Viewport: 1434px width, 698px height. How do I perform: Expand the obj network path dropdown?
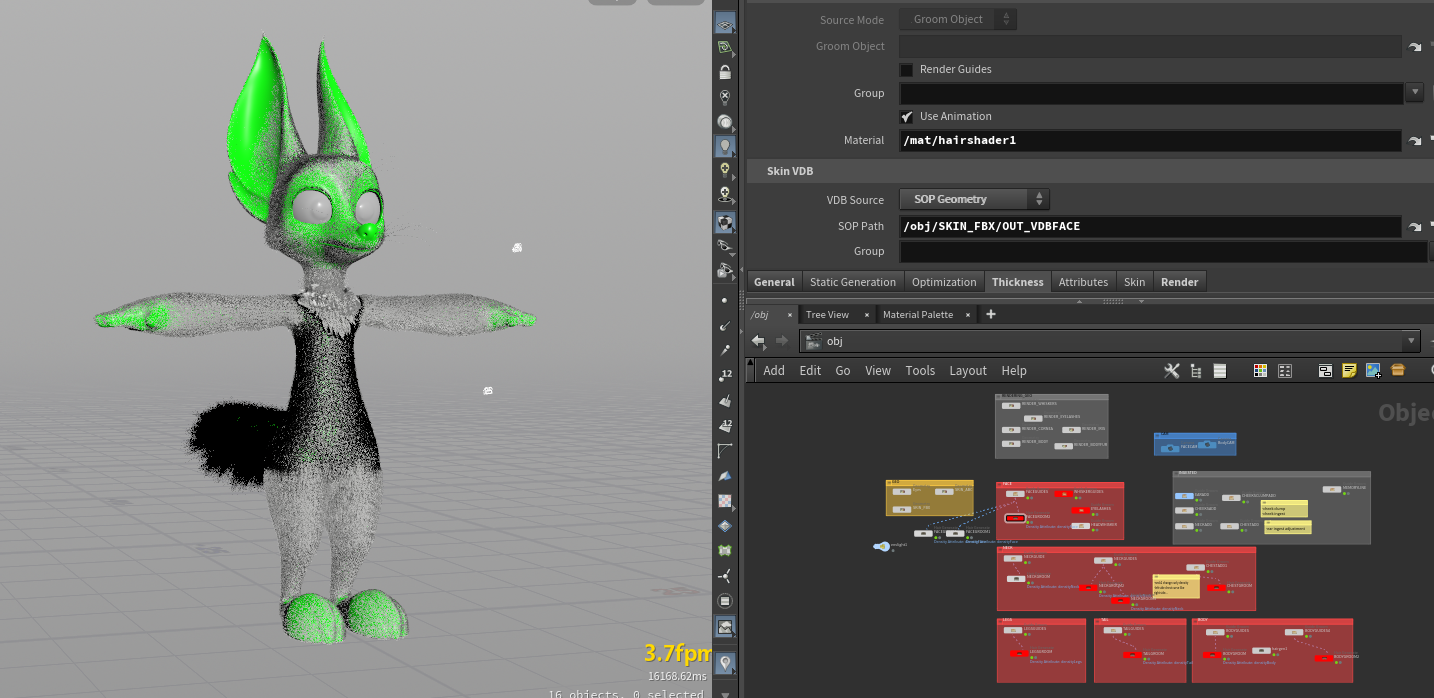(1410, 341)
